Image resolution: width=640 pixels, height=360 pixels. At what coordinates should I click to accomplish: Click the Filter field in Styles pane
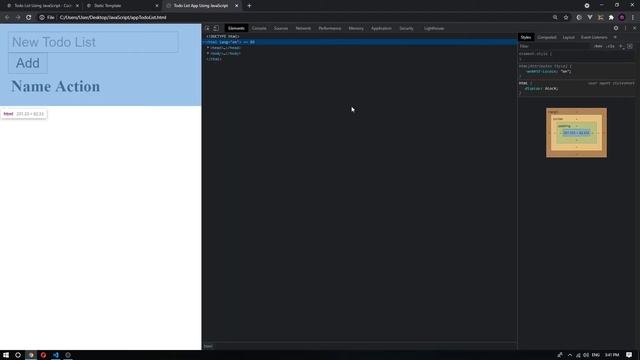coord(555,46)
